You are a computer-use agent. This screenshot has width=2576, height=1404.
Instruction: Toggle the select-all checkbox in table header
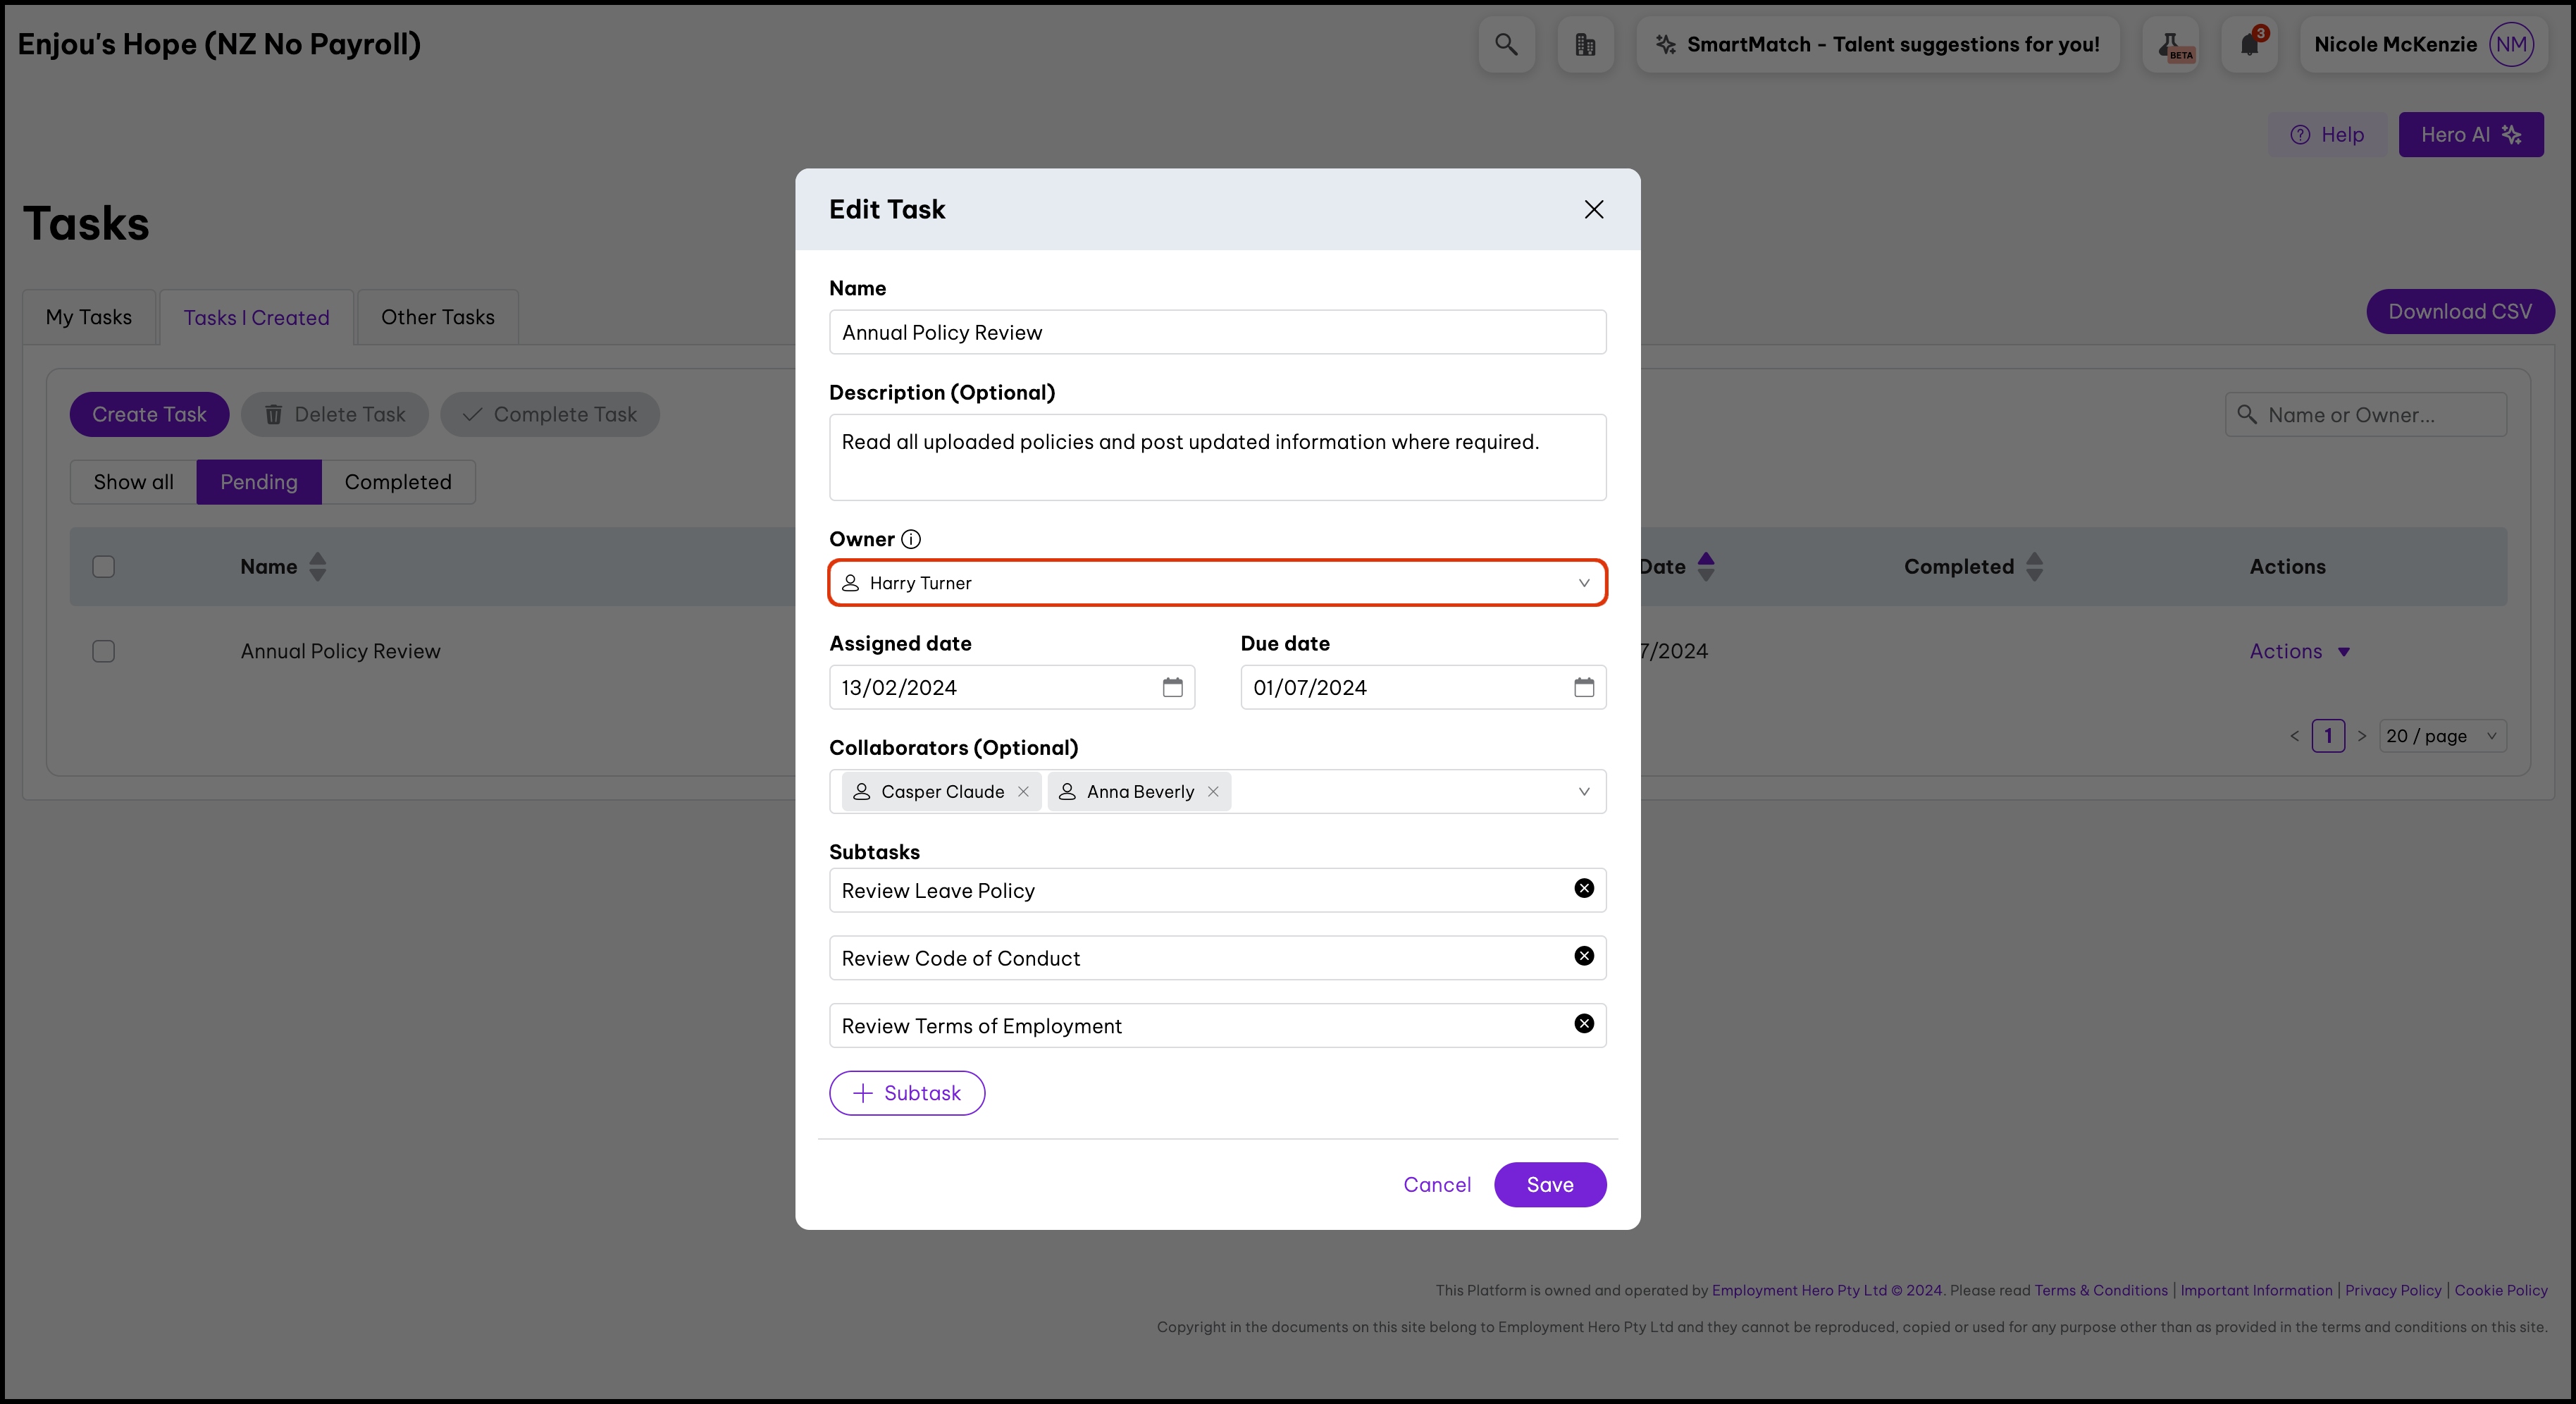click(x=103, y=566)
